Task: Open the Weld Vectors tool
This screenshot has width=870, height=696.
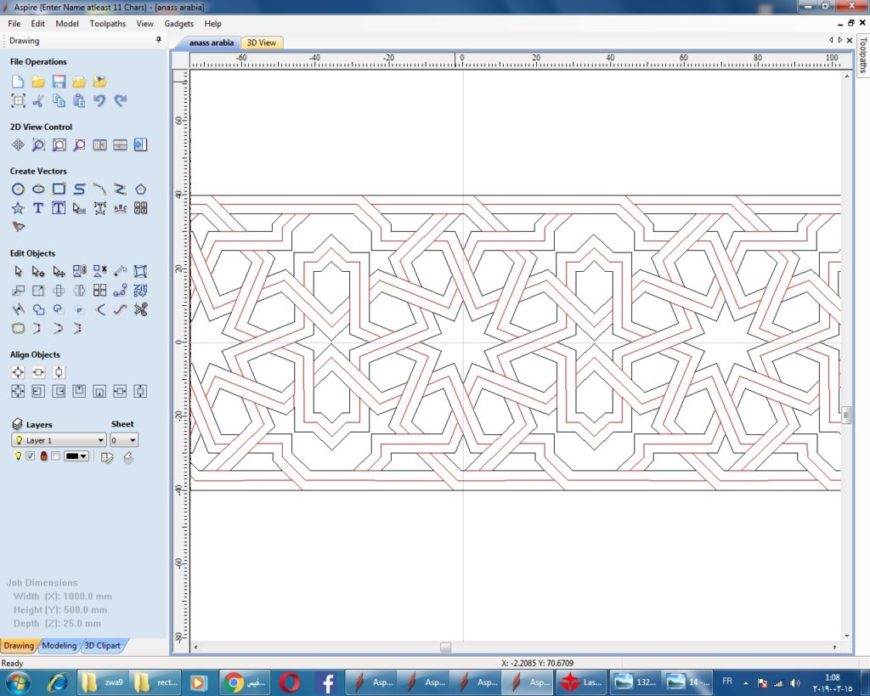Action: [x=40, y=310]
